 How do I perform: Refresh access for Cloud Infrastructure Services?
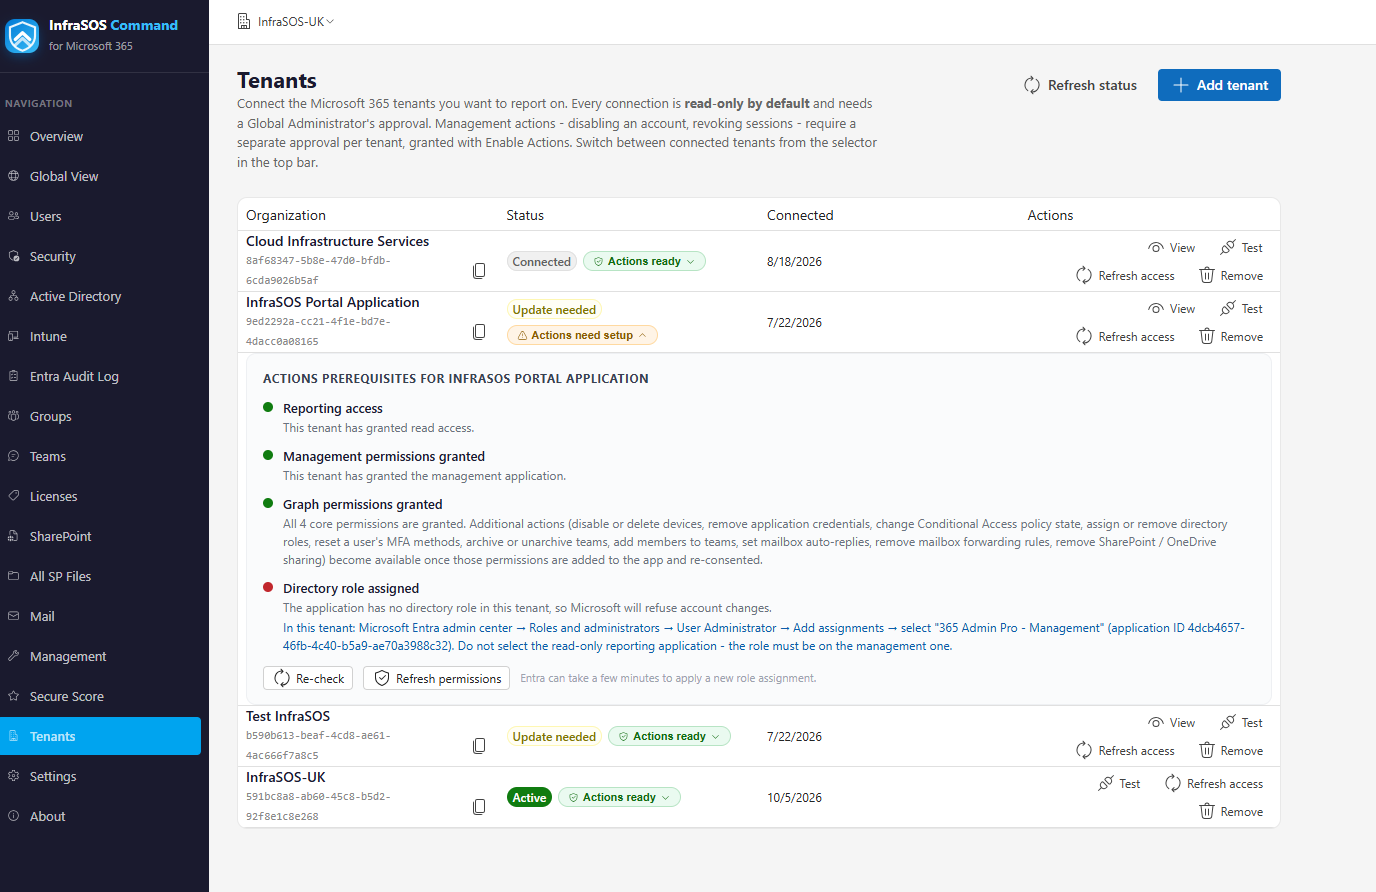click(1125, 276)
